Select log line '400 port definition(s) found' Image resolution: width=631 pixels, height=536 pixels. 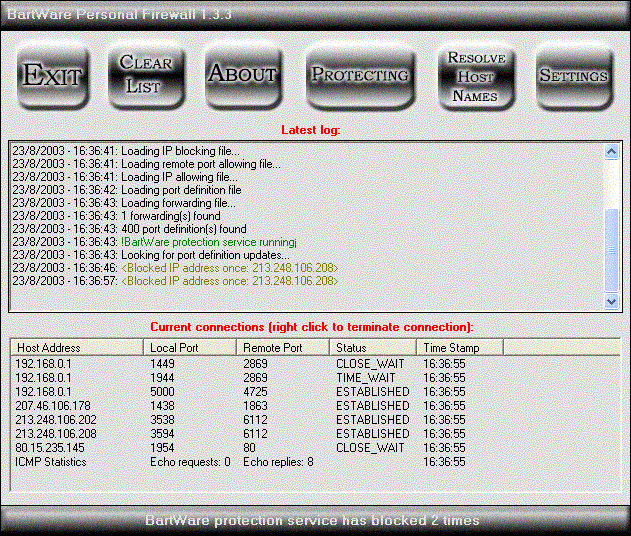pyautogui.click(x=129, y=229)
